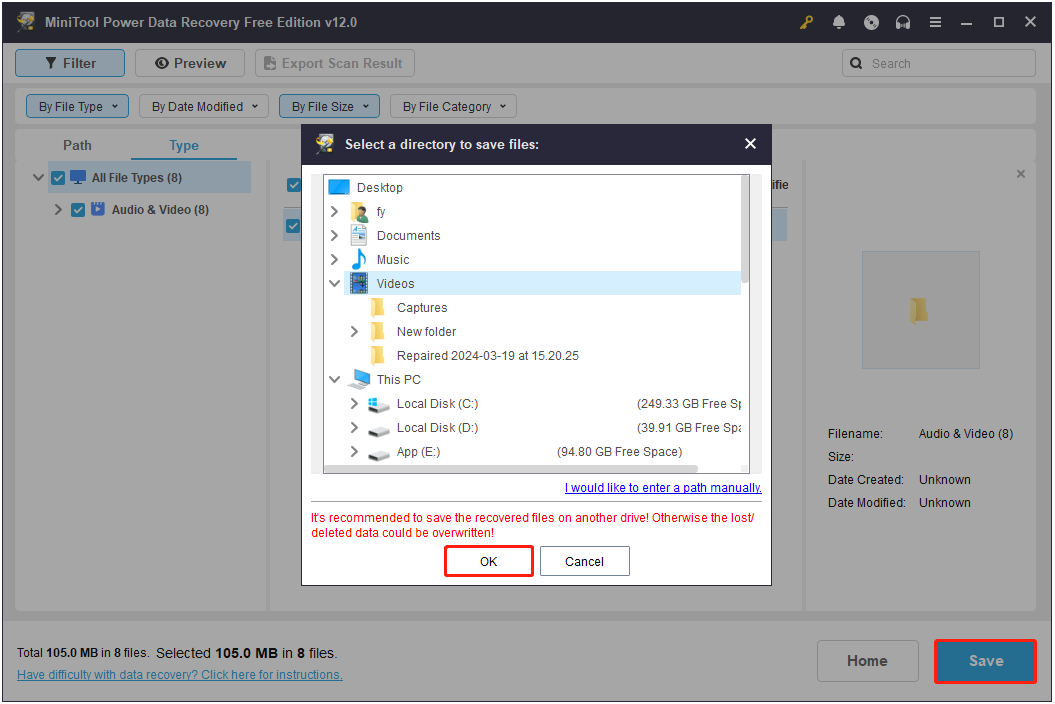Go to Home button

867,661
